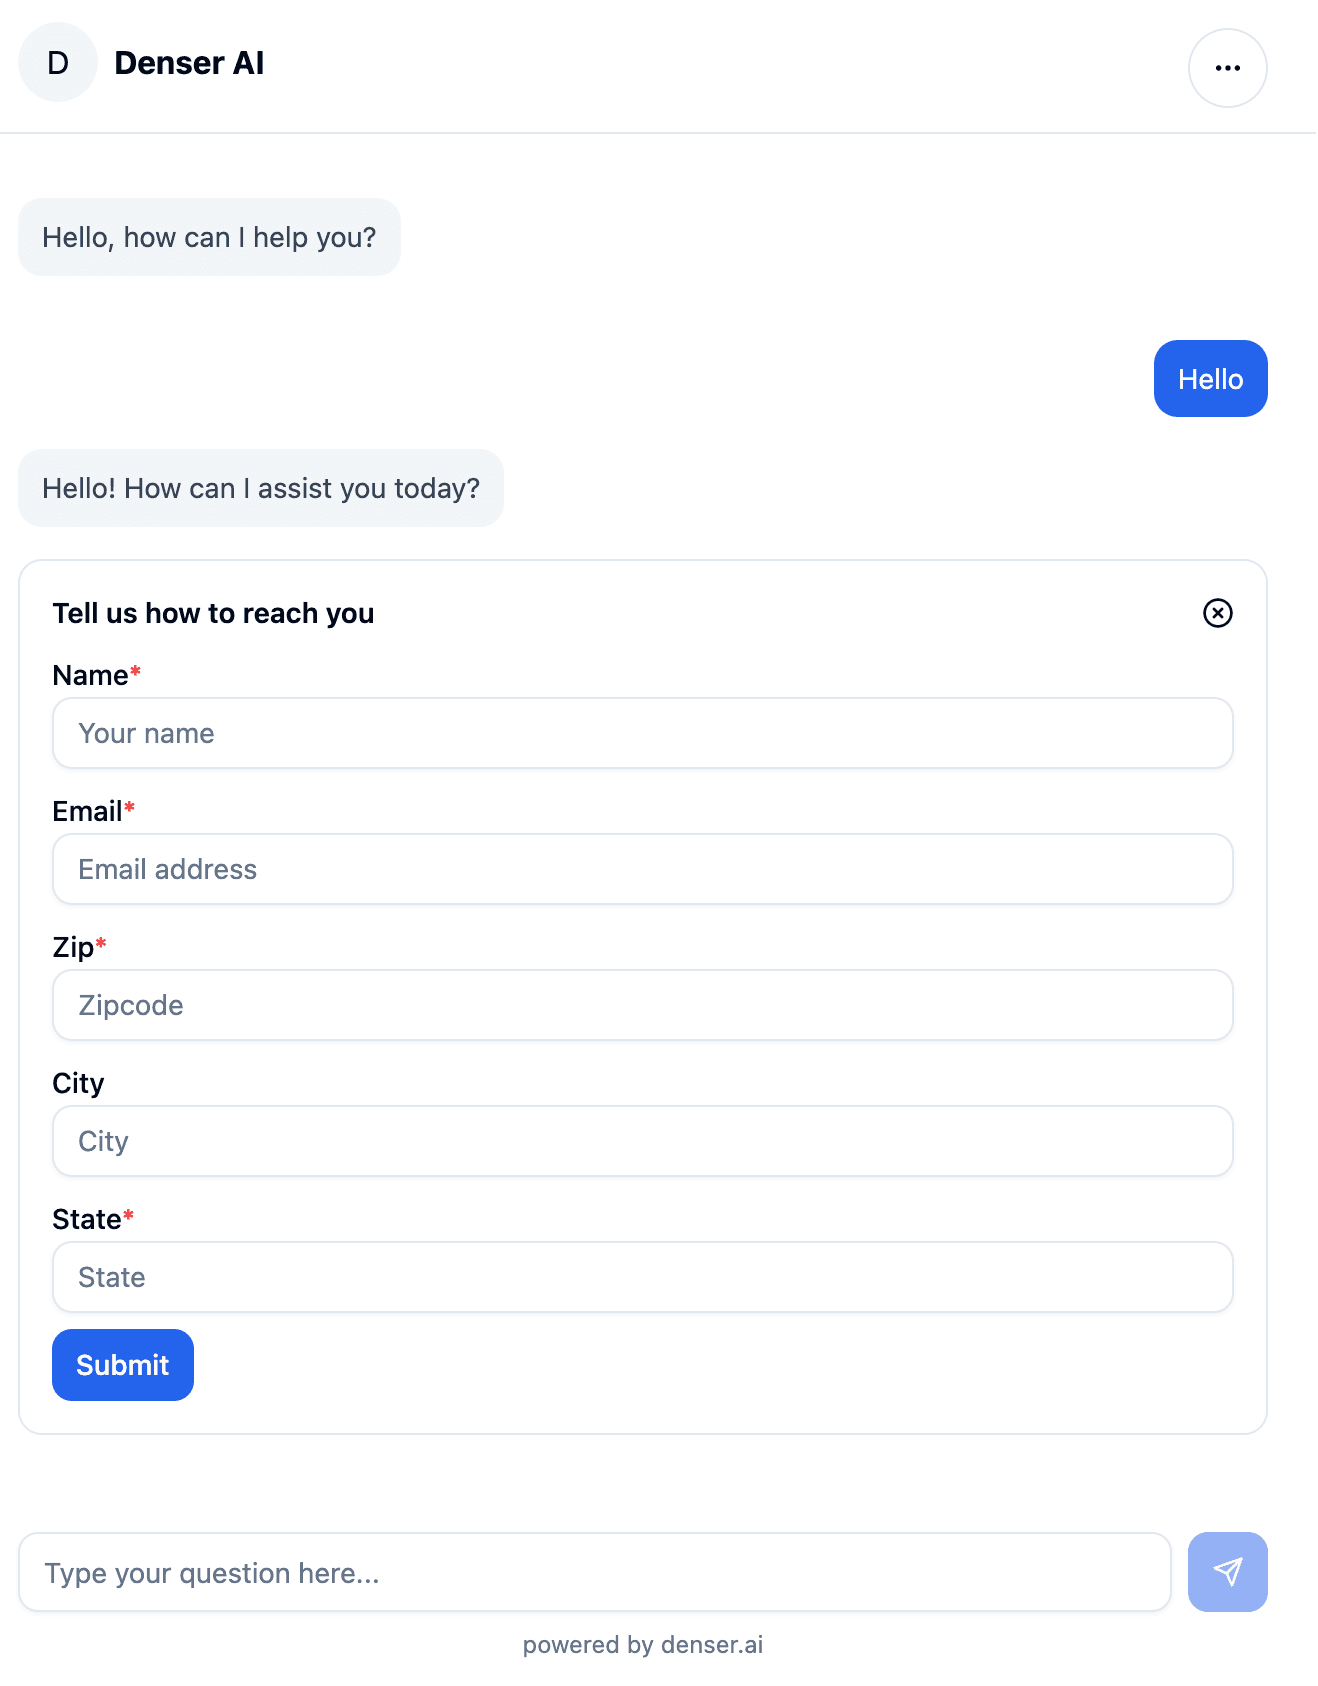Click the required asterisk next to Zip
The image size is (1318, 1686).
(x=101, y=941)
